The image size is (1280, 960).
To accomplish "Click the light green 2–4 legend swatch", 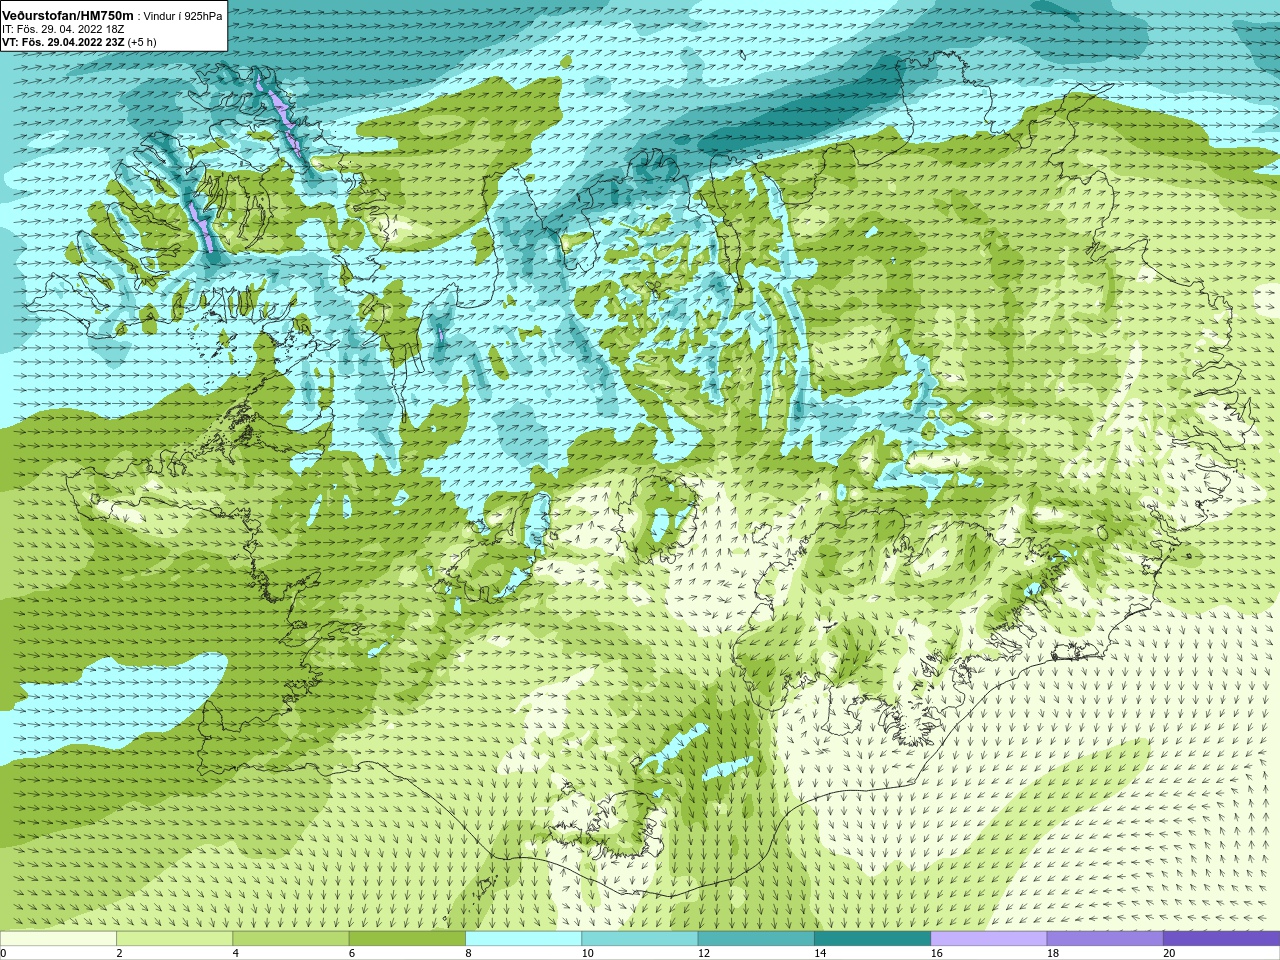I will (174, 938).
